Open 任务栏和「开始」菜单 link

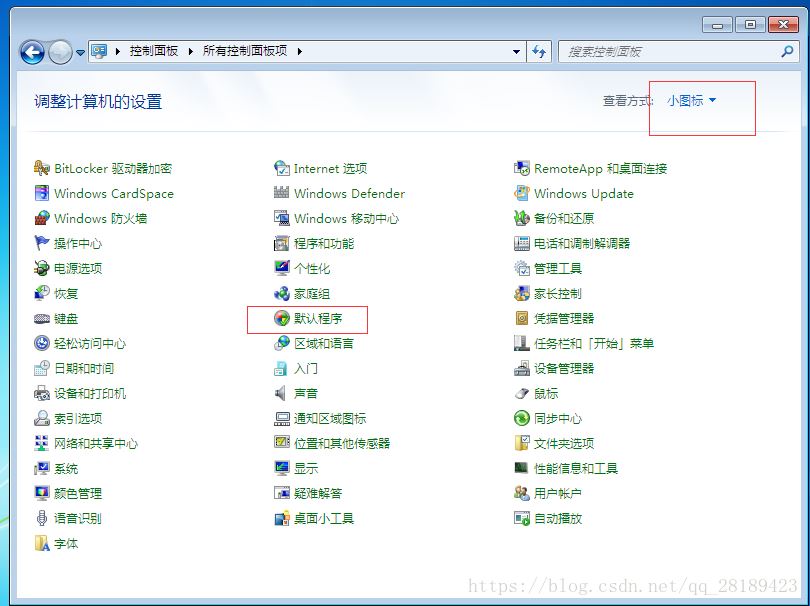[594, 344]
